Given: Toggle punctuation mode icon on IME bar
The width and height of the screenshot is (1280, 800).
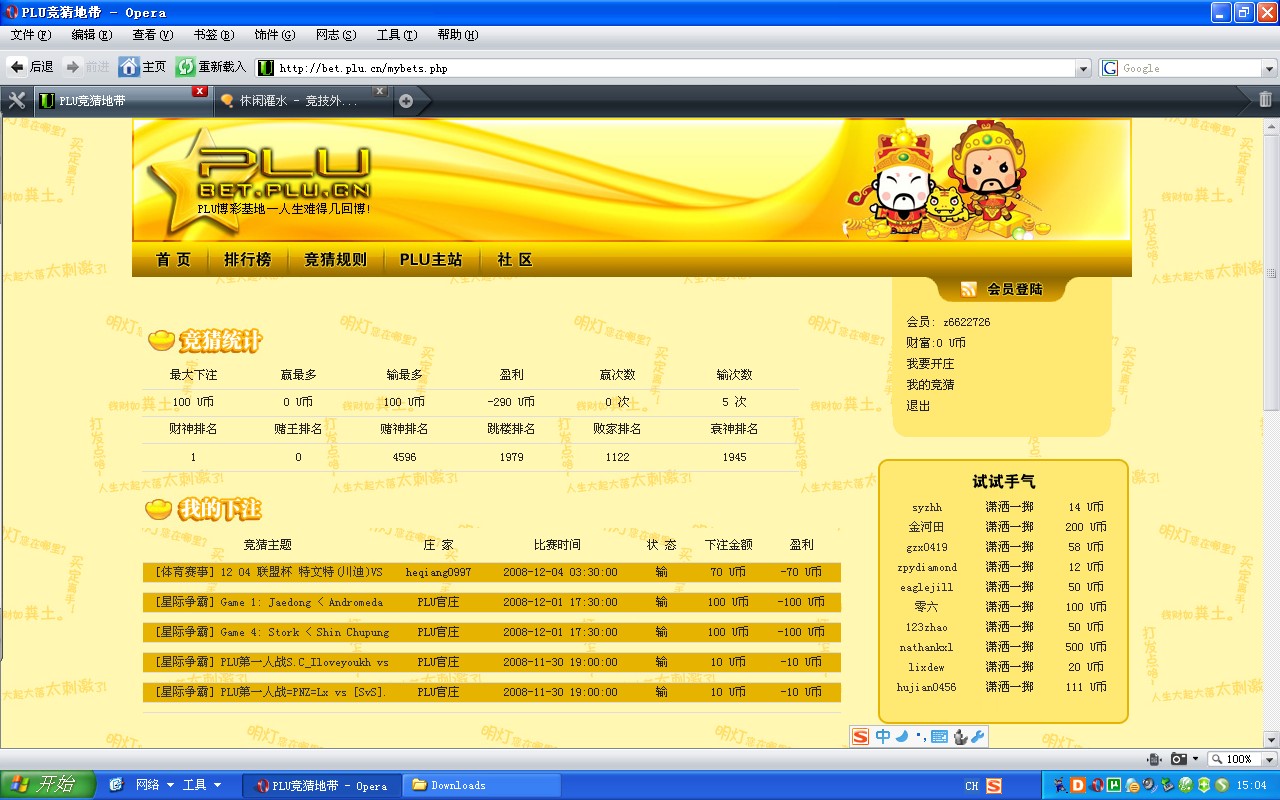Looking at the screenshot, I should (920, 737).
